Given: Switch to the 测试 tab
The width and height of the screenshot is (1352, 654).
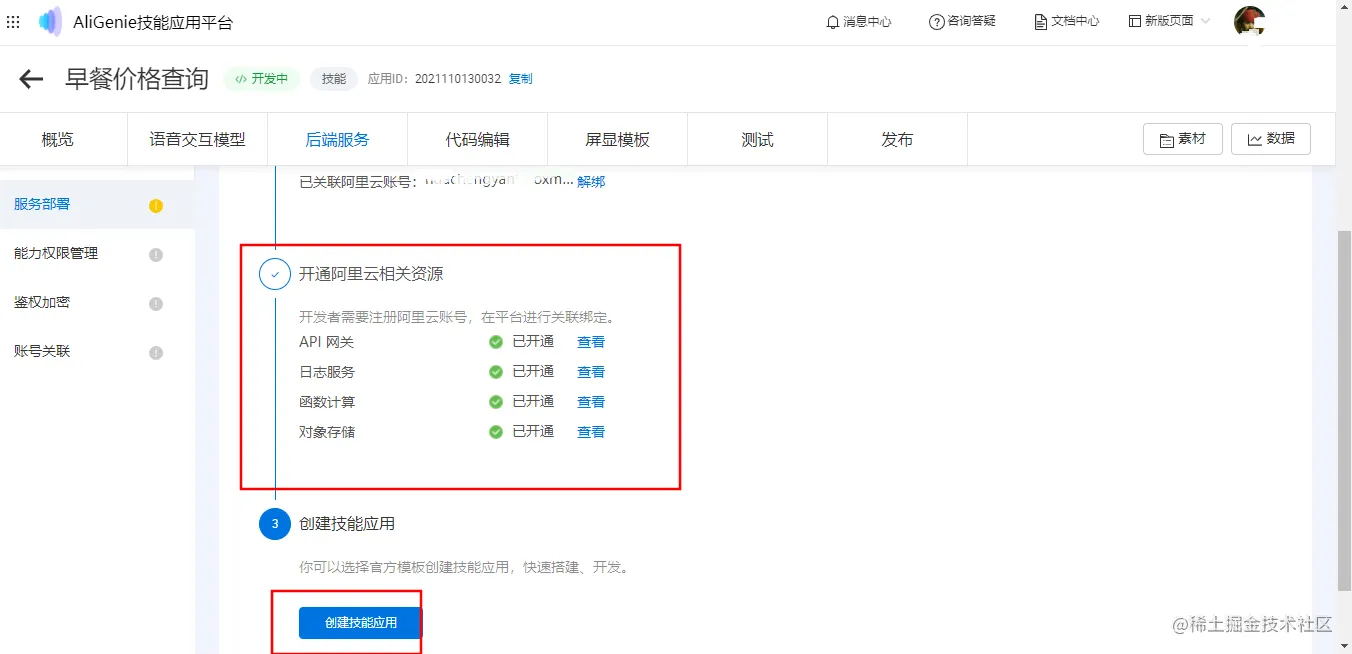Looking at the screenshot, I should [757, 140].
